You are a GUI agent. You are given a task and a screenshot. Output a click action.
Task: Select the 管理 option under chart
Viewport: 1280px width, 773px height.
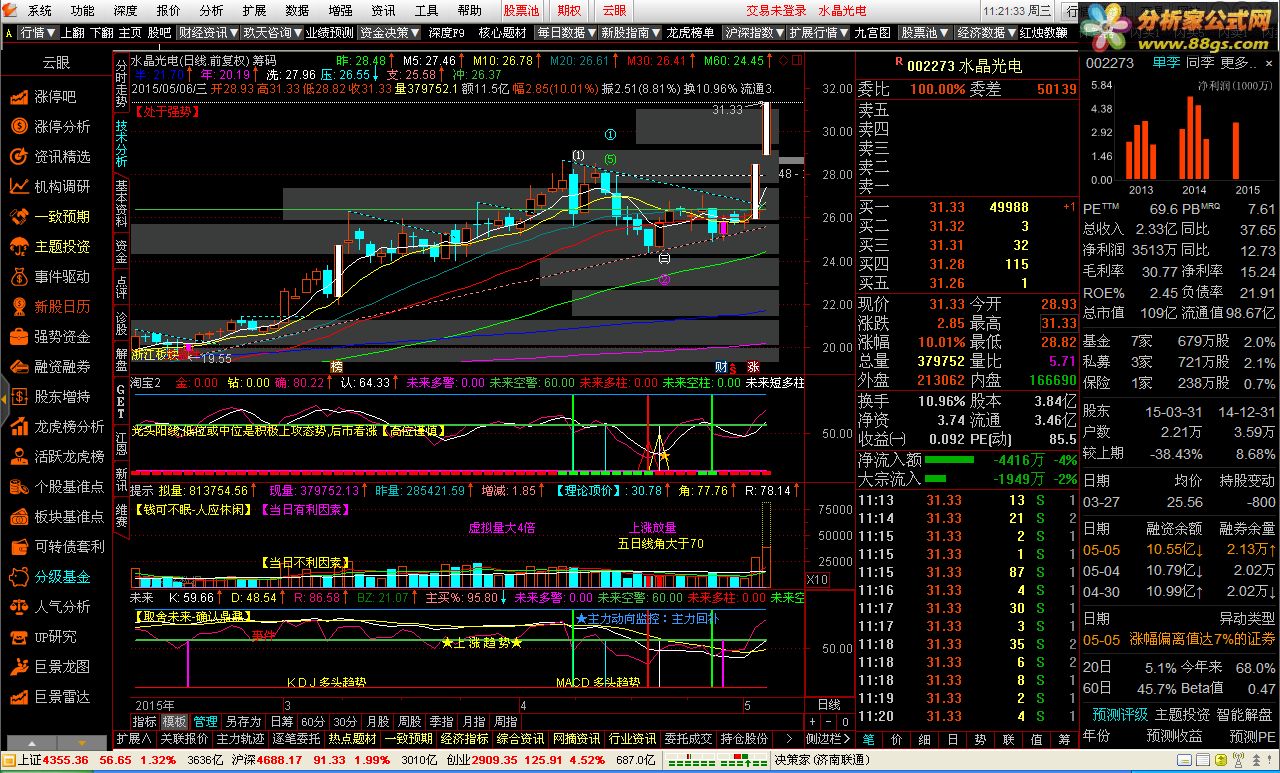[206, 721]
